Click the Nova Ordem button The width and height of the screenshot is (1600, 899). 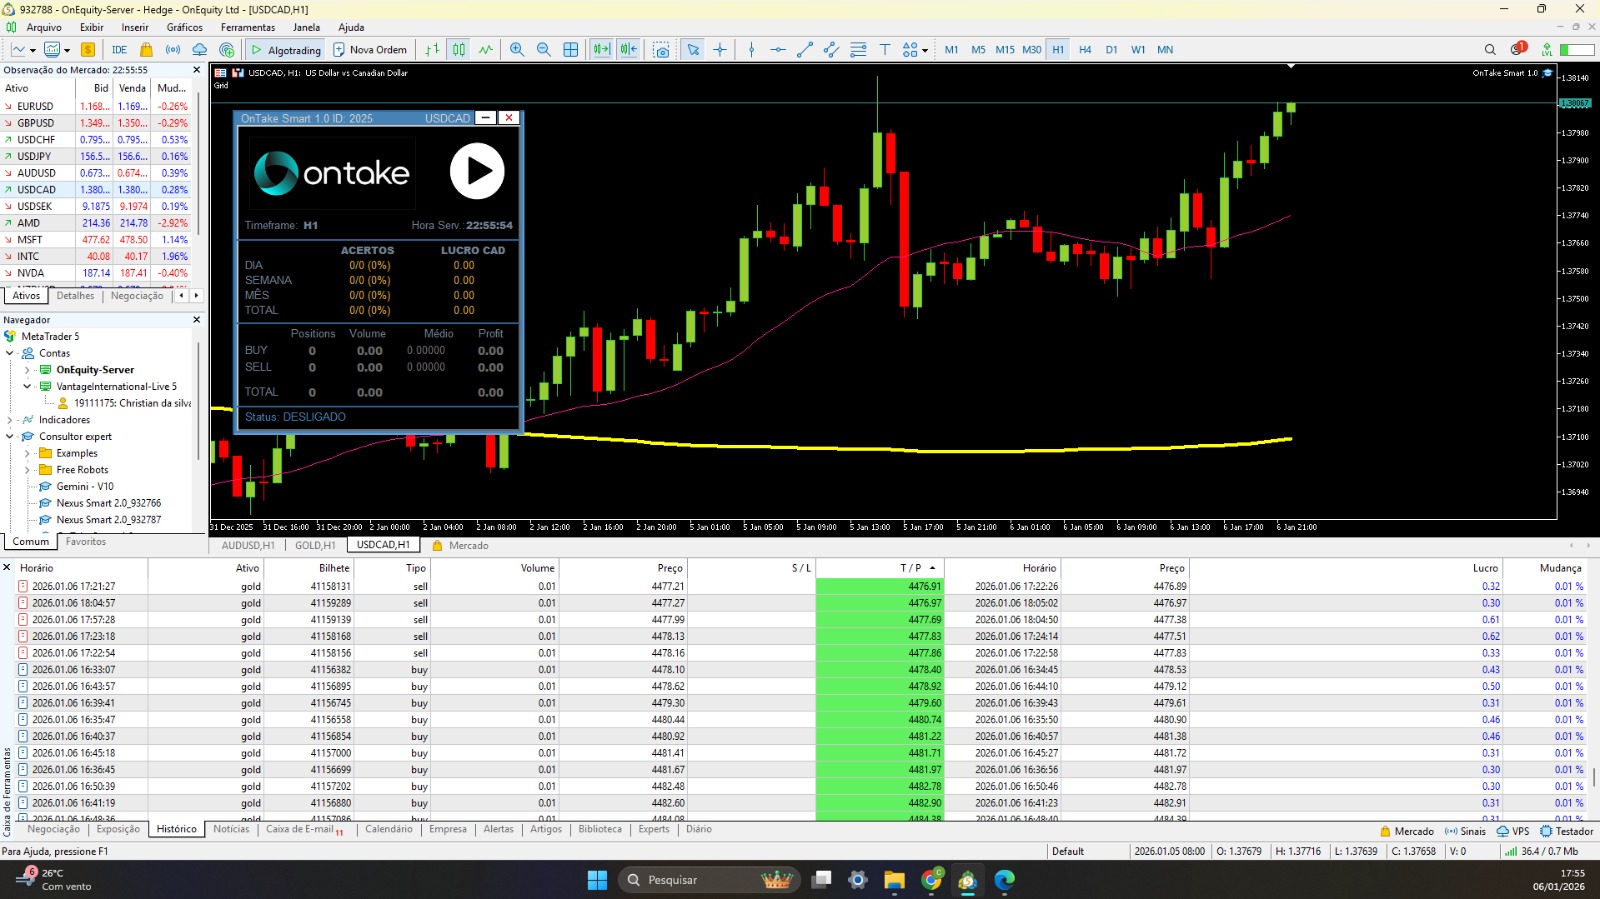point(370,50)
